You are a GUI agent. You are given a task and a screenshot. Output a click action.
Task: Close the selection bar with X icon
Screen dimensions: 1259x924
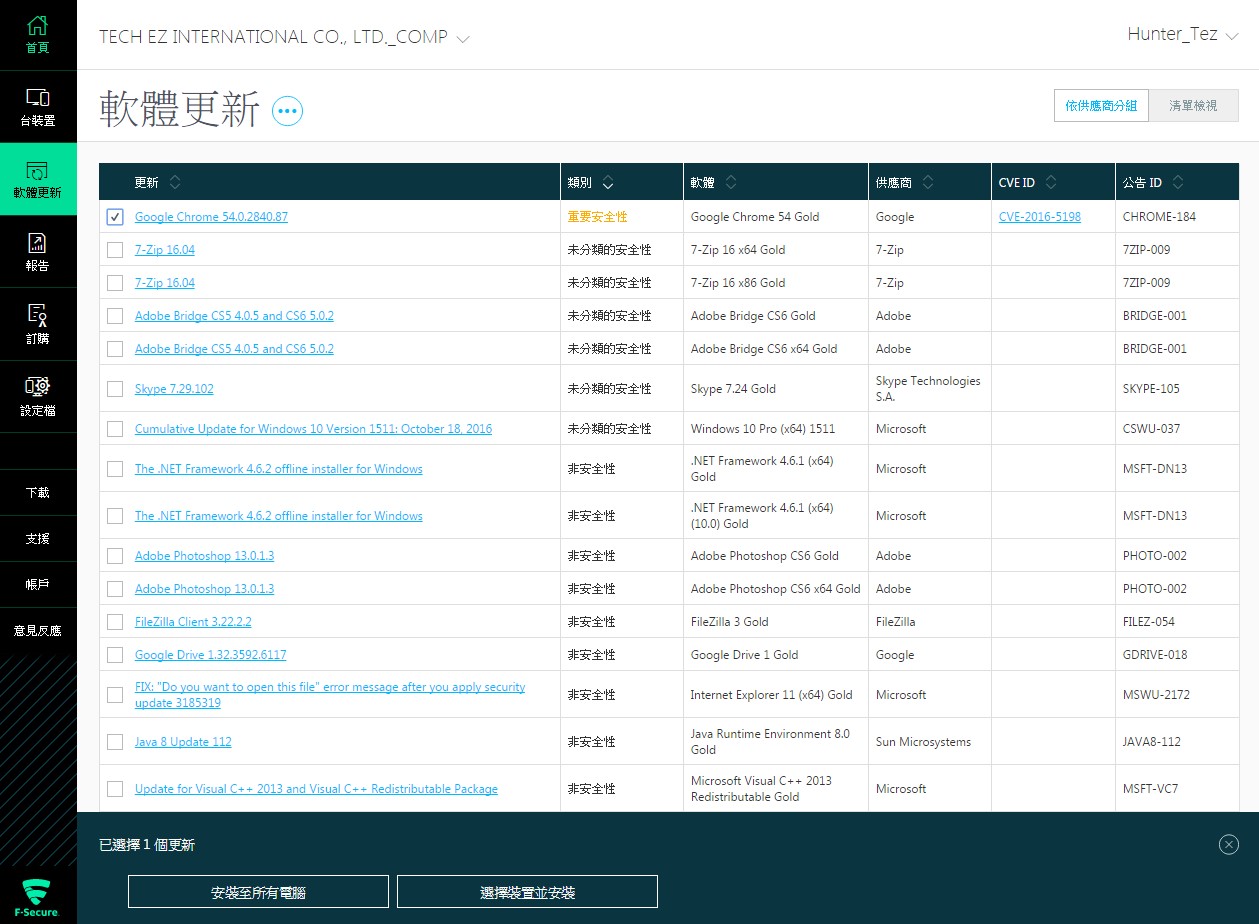[1229, 845]
